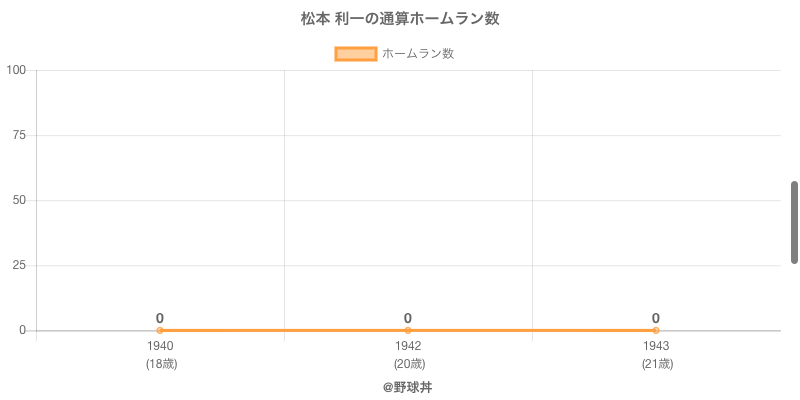
Task: Select the 1942 data point marker
Action: pyautogui.click(x=408, y=330)
